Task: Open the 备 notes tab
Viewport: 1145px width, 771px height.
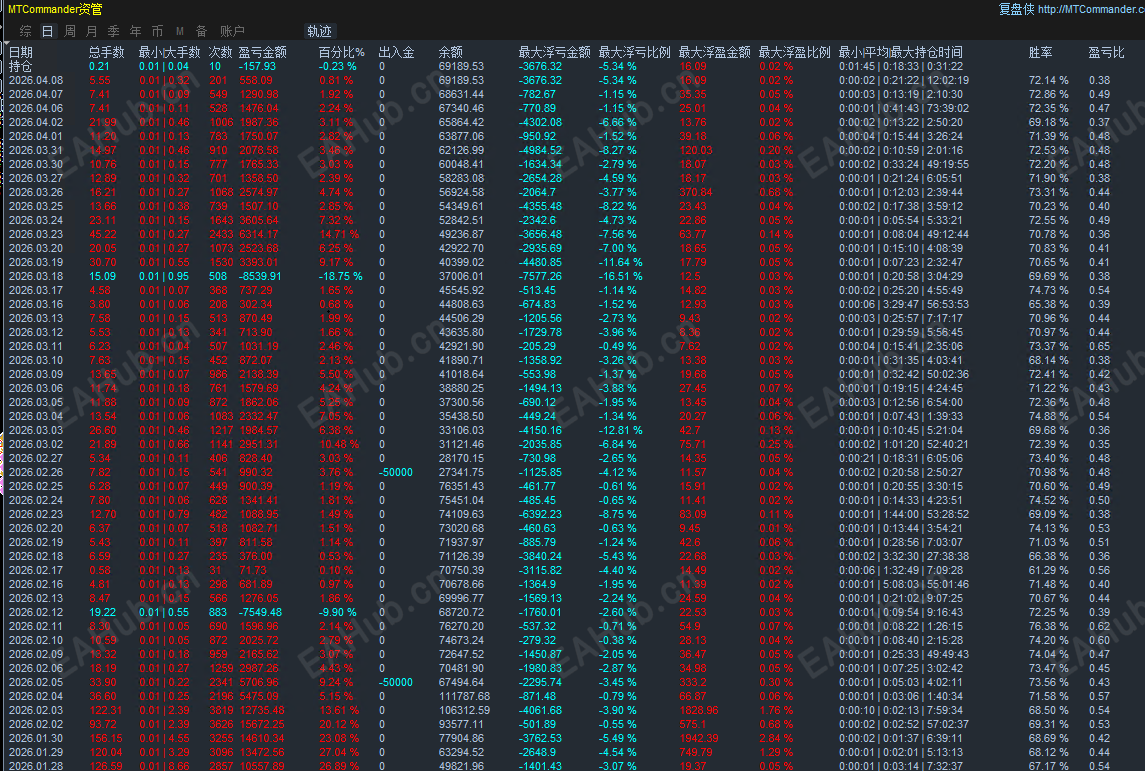Action: [x=202, y=31]
